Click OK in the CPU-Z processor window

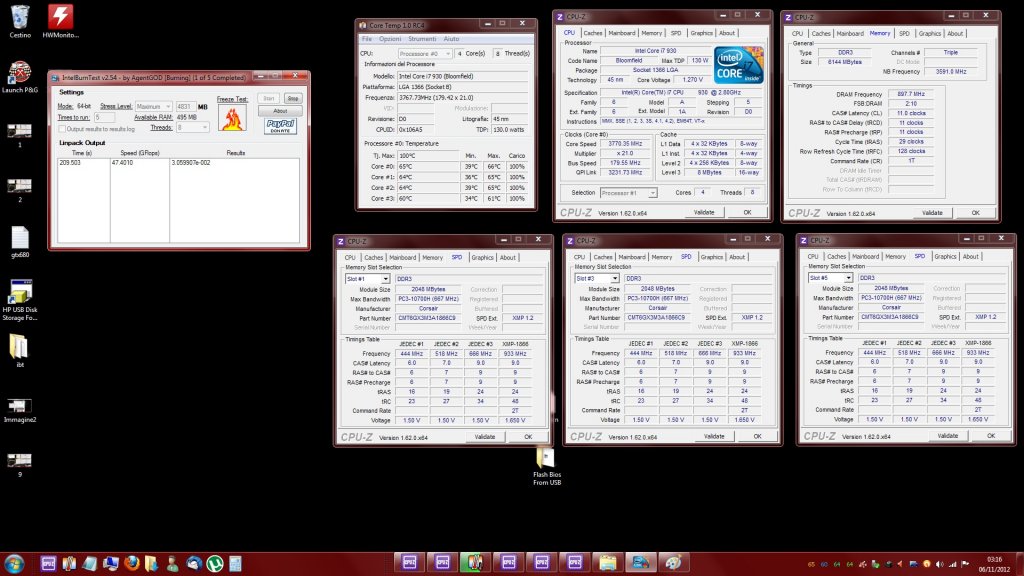[747, 212]
